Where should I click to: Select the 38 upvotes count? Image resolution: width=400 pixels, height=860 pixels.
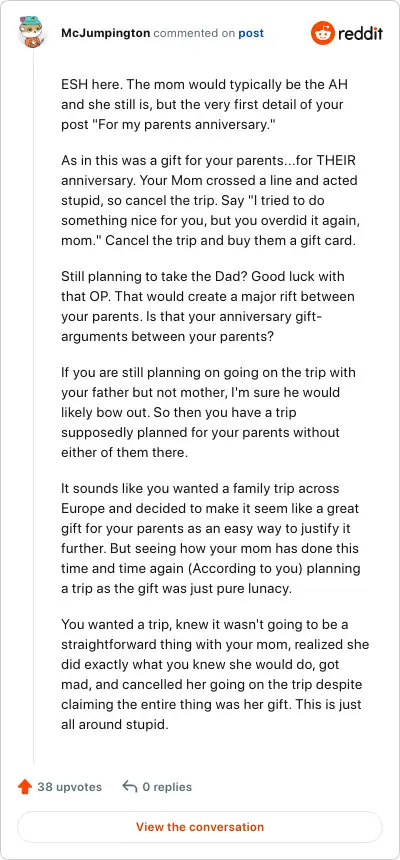pos(70,787)
